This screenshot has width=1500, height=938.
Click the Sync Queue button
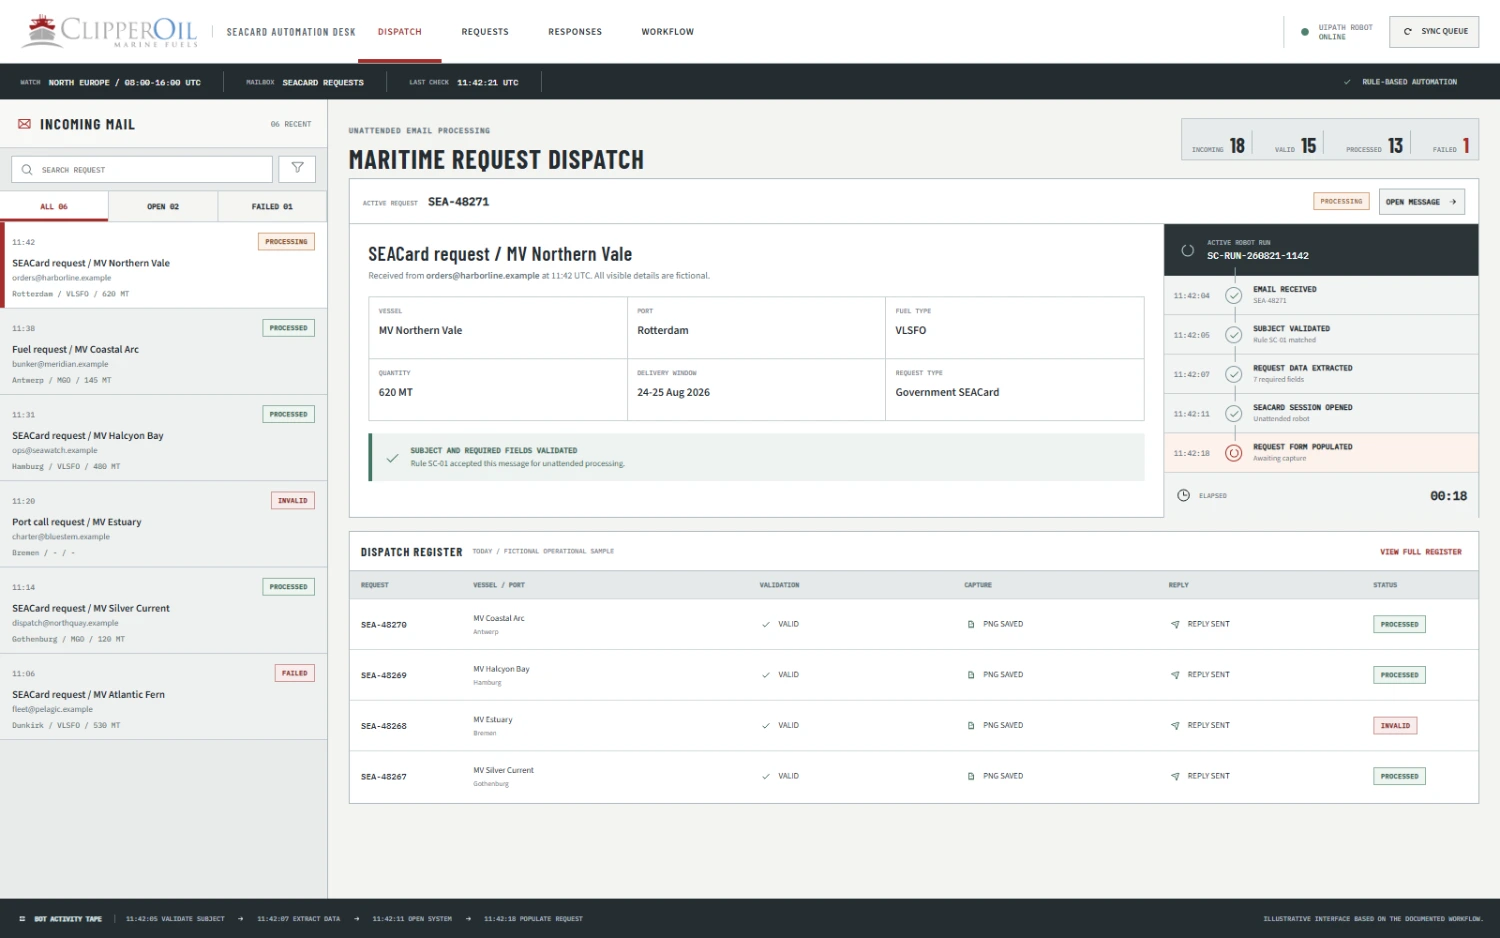coord(1434,32)
